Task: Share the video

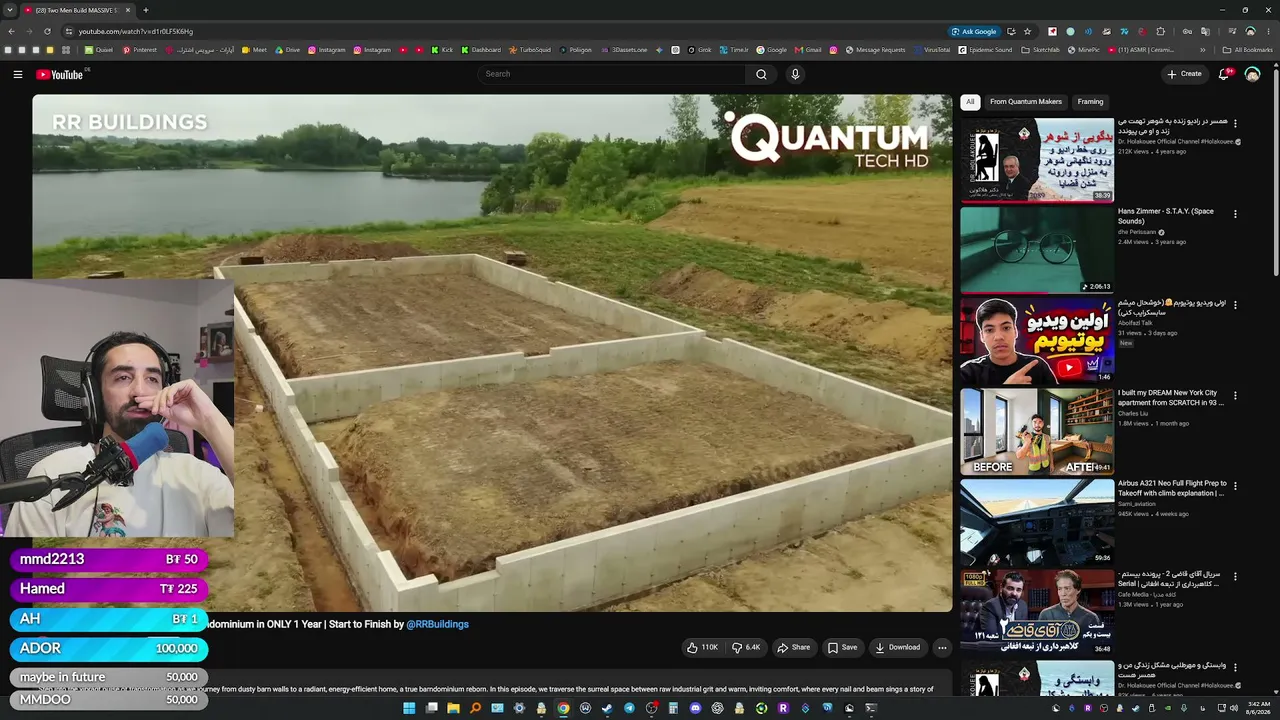Action: tap(794, 648)
